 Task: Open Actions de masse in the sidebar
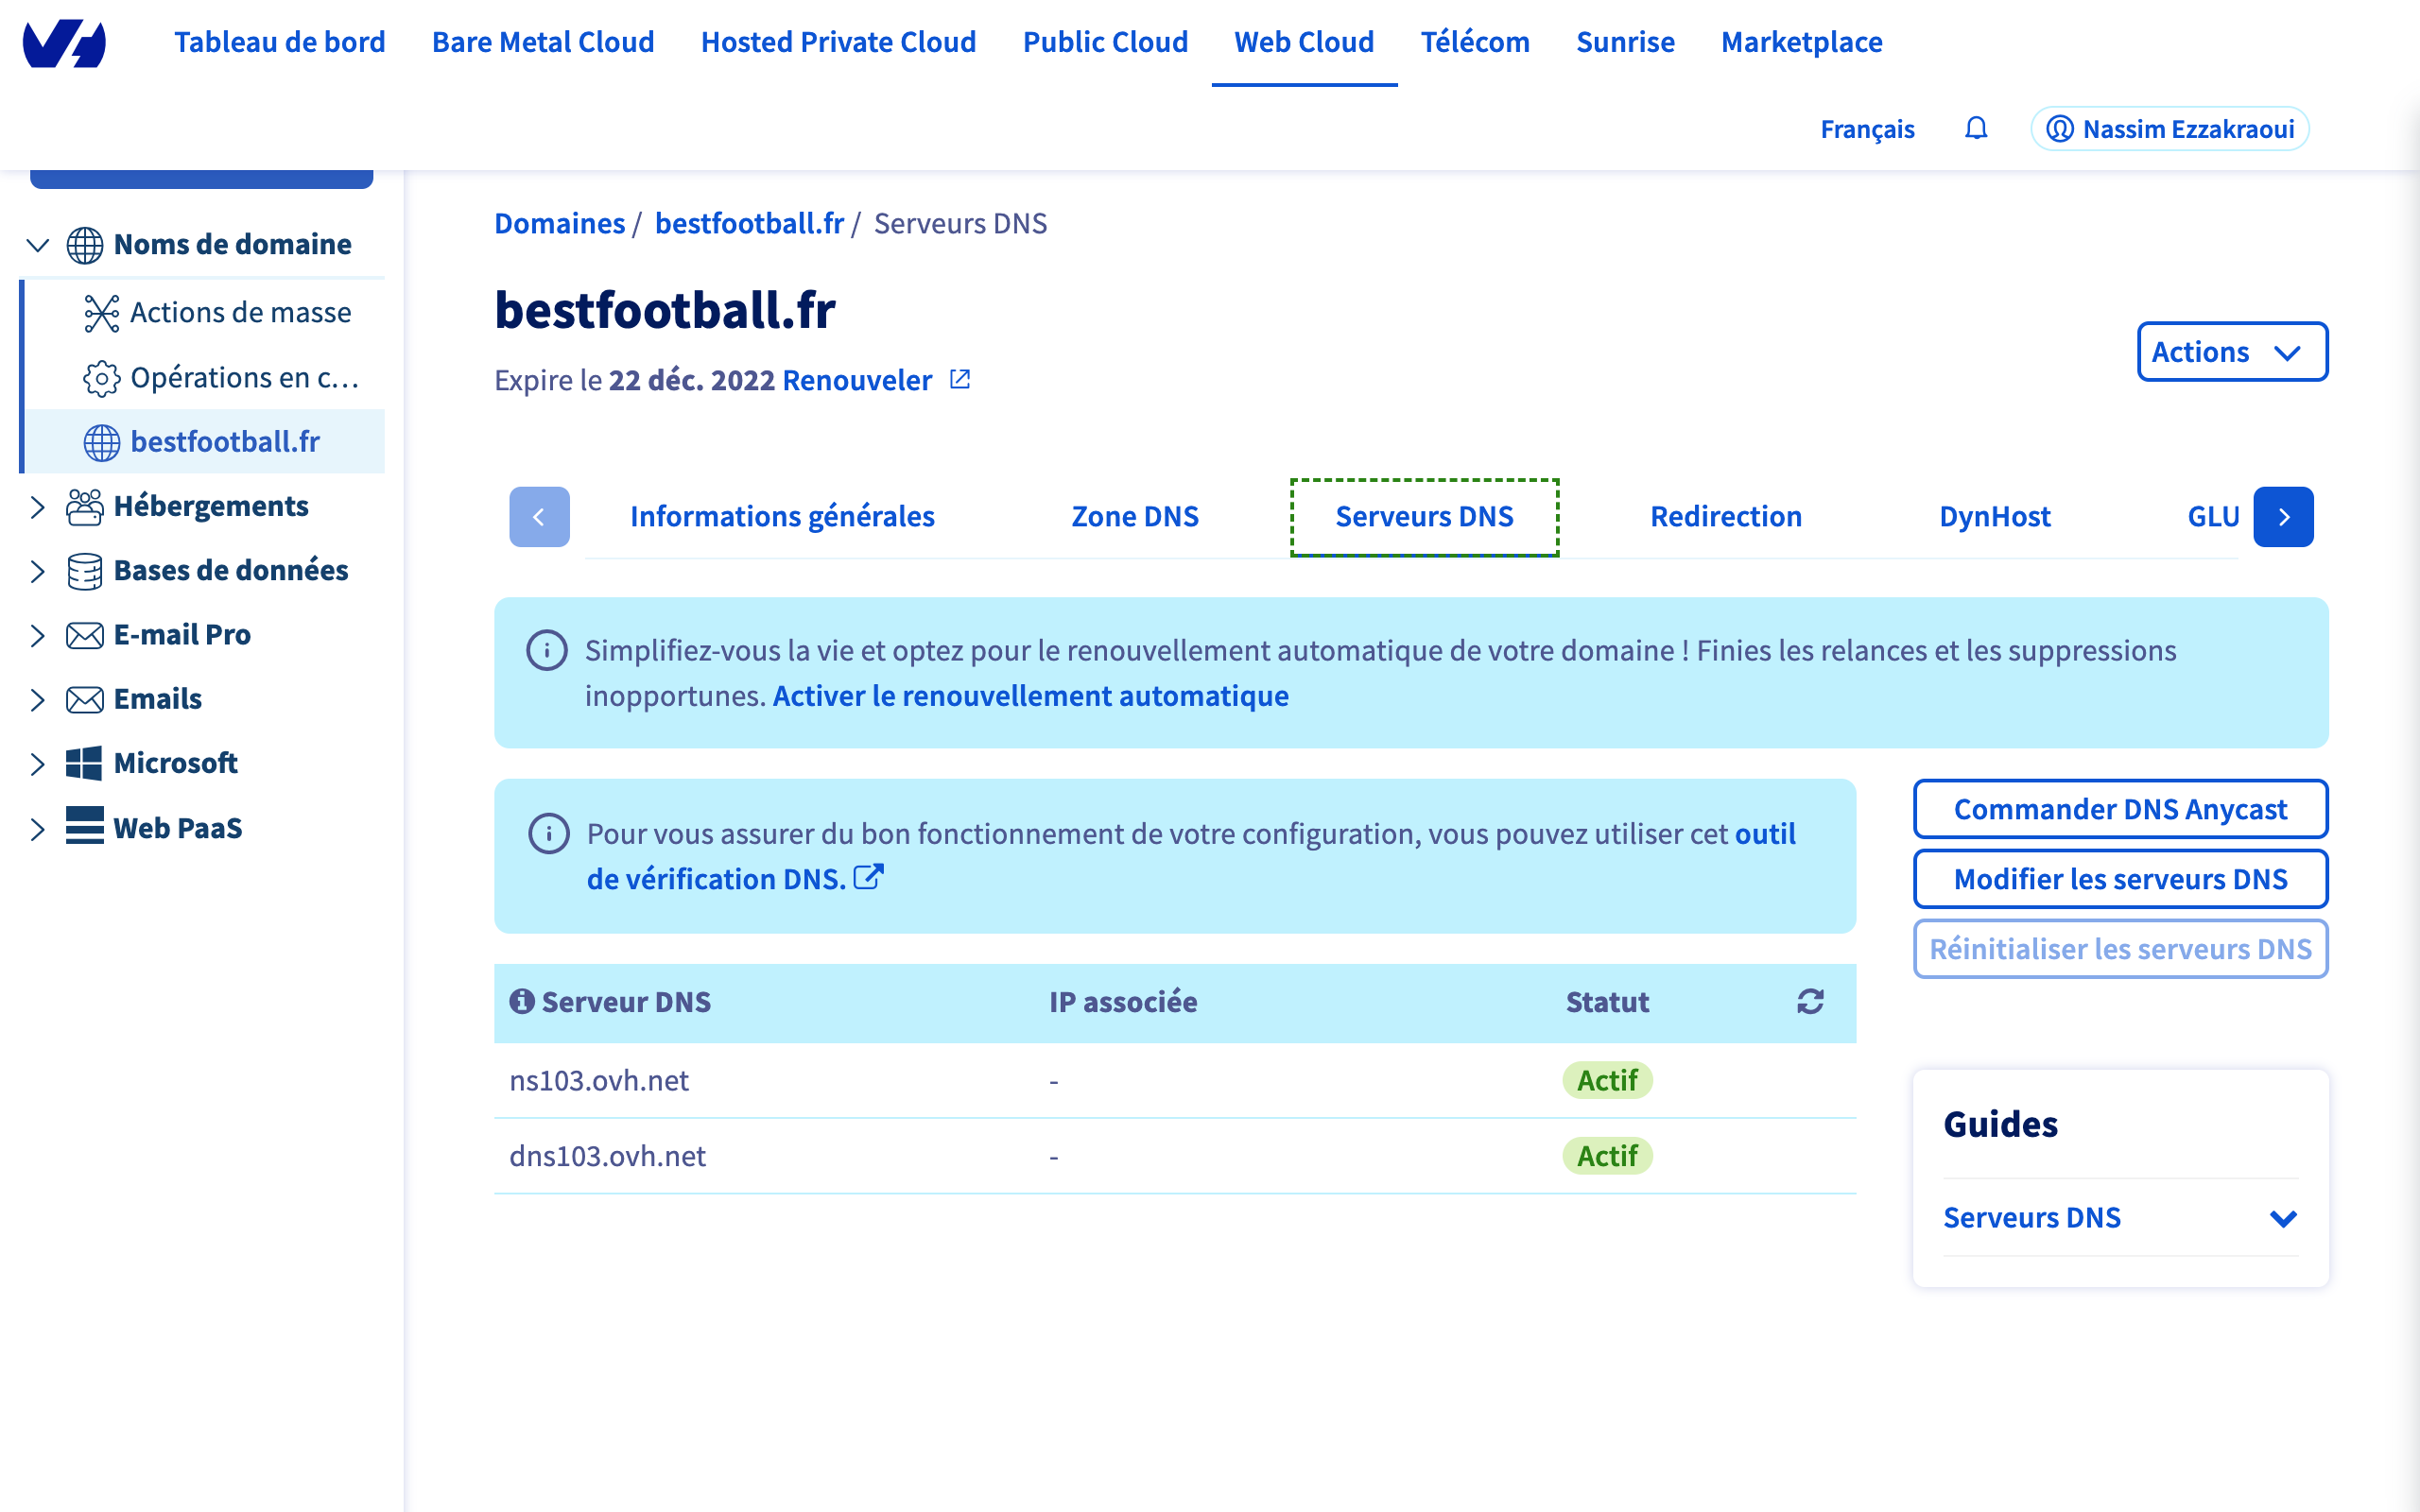[240, 313]
